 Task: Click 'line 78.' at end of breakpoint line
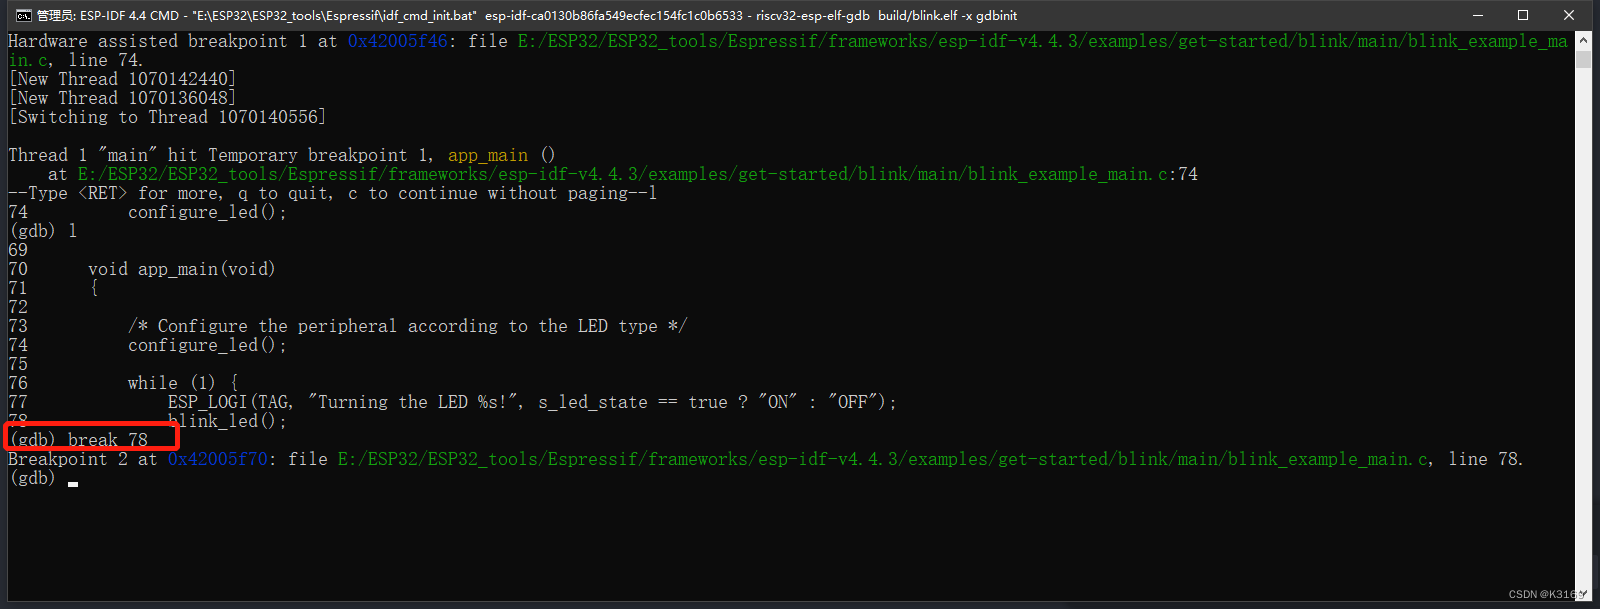click(x=1486, y=459)
